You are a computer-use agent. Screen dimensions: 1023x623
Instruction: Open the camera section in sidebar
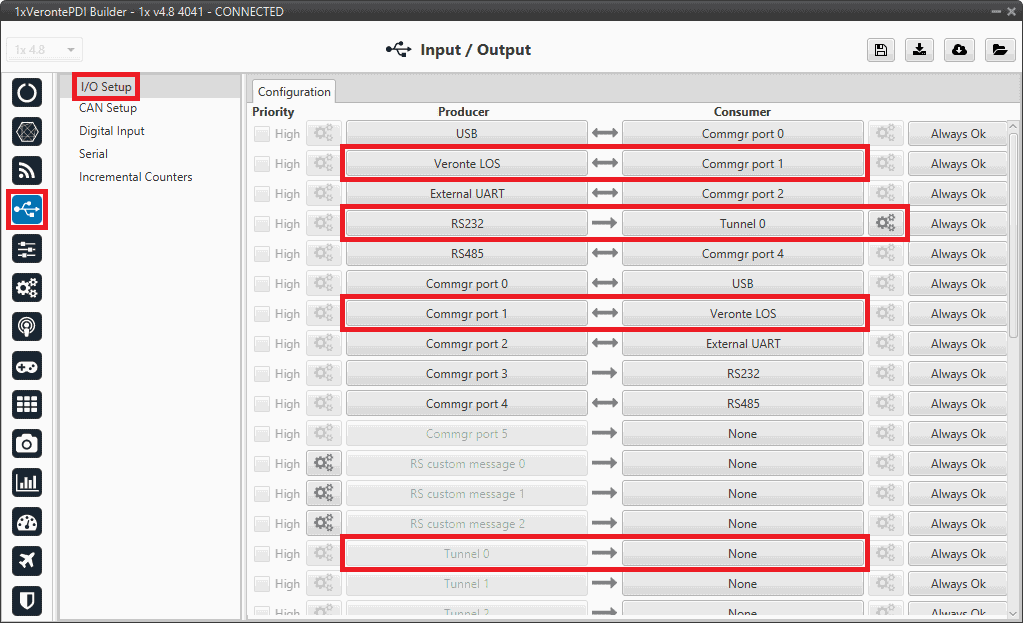27,443
